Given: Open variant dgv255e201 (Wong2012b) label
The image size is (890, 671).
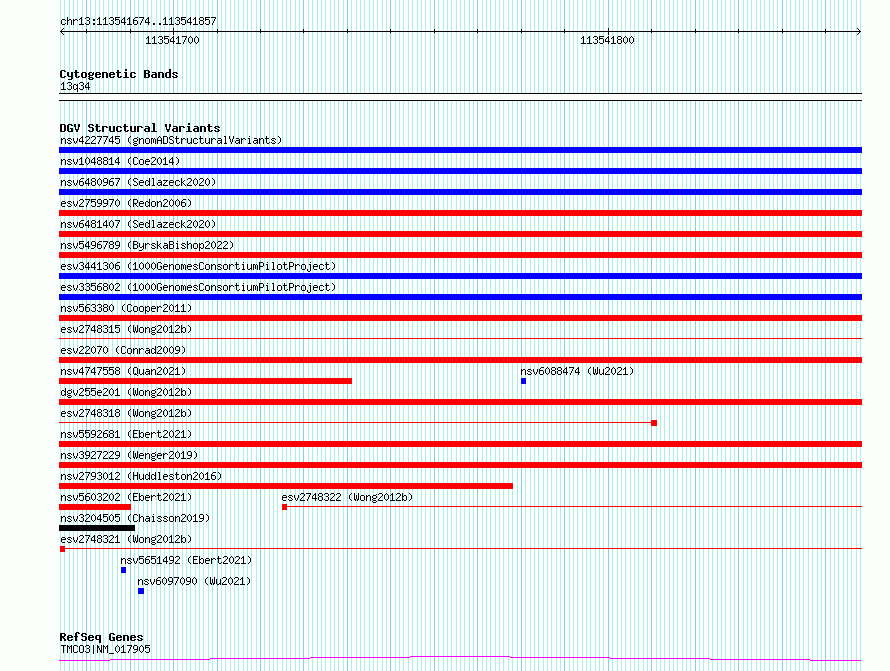Looking at the screenshot, I should 126,392.
